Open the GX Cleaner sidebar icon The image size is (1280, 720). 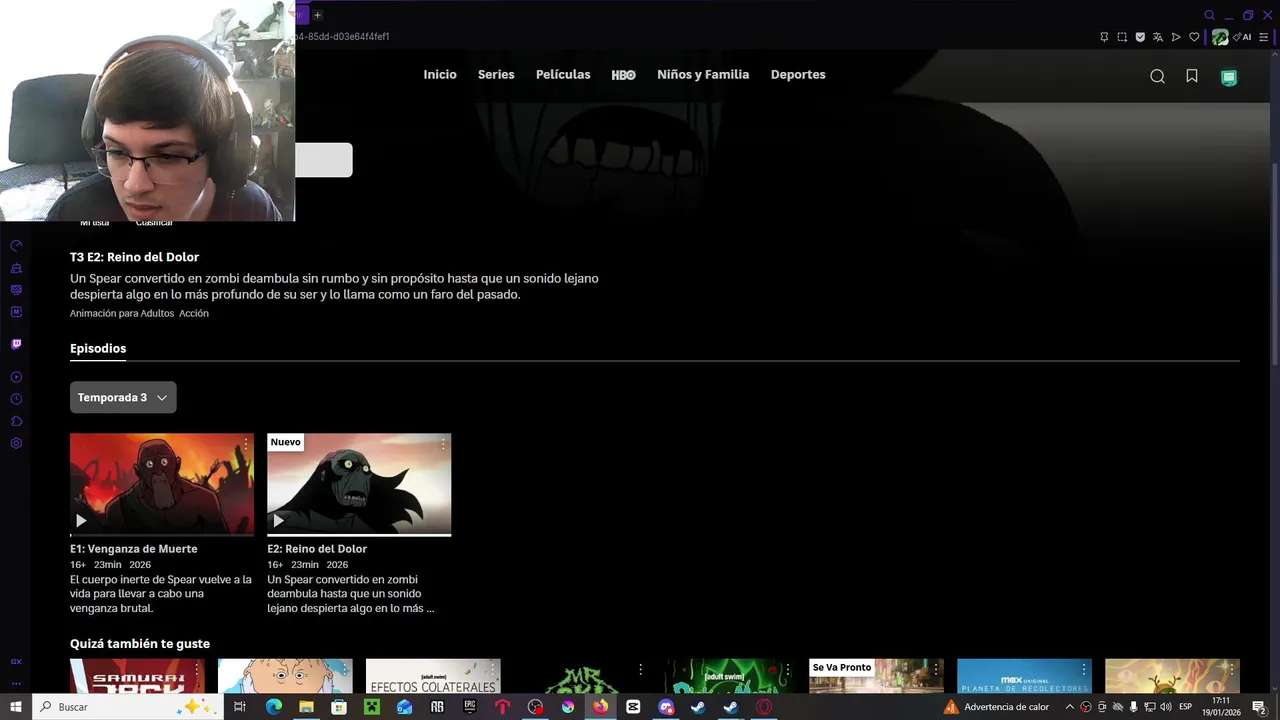pos(16,268)
